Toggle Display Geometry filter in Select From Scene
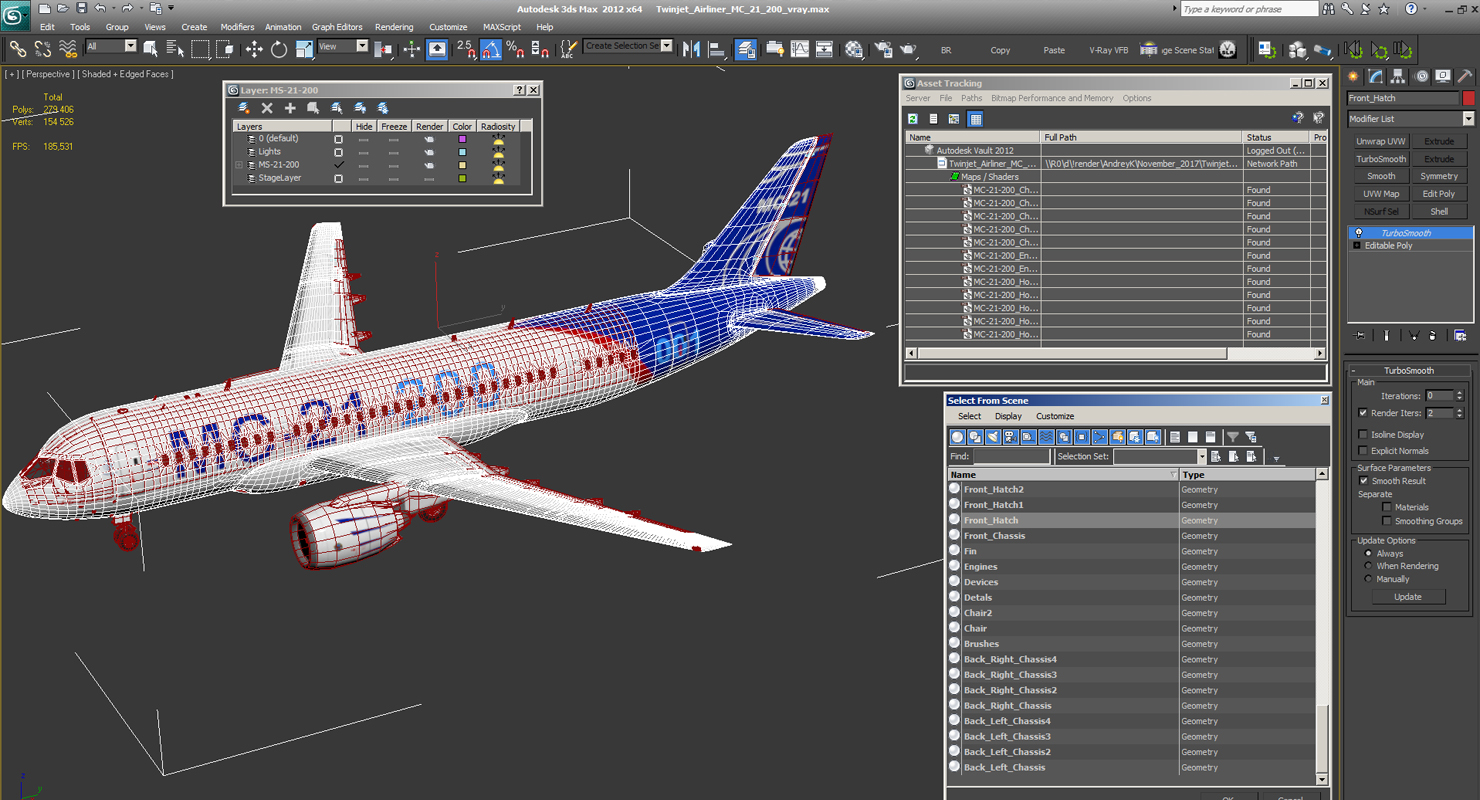 (957, 437)
